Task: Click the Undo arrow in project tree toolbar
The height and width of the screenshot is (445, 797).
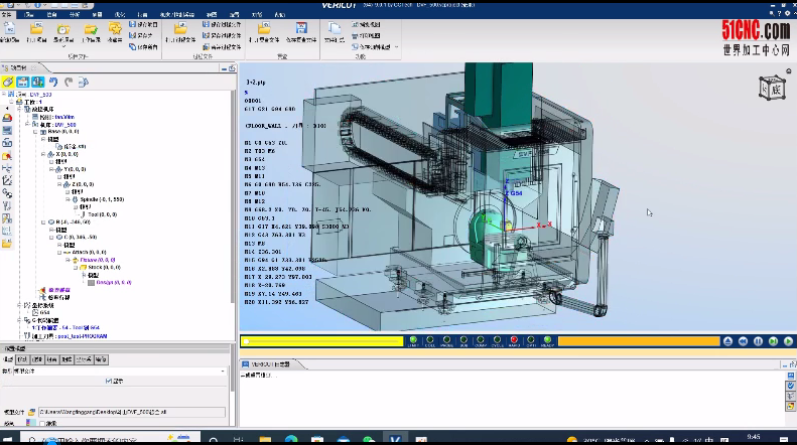Action: click(54, 82)
